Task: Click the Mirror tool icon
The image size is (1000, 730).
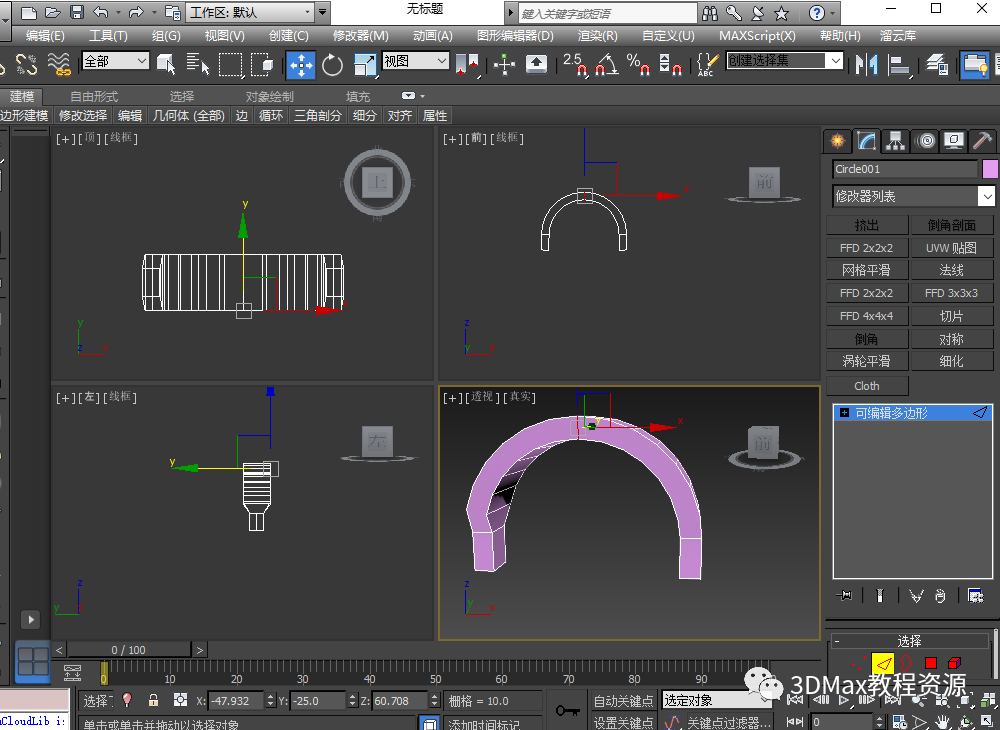Action: coord(865,65)
